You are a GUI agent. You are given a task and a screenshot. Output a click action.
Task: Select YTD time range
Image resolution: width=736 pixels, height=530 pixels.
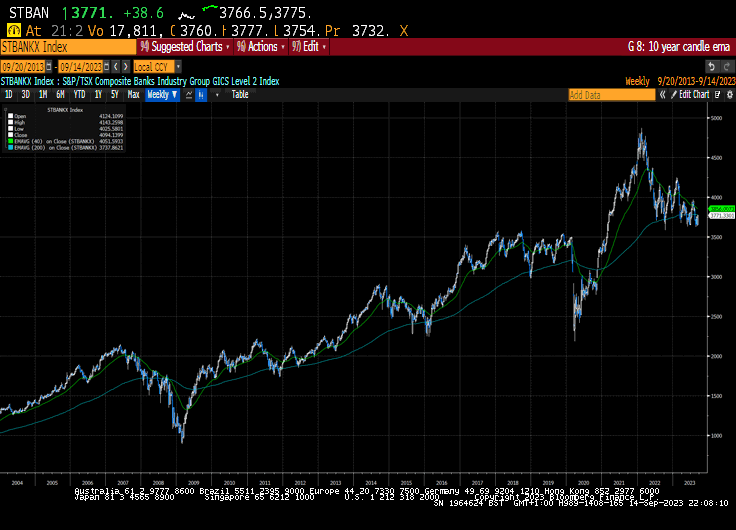tap(79, 95)
